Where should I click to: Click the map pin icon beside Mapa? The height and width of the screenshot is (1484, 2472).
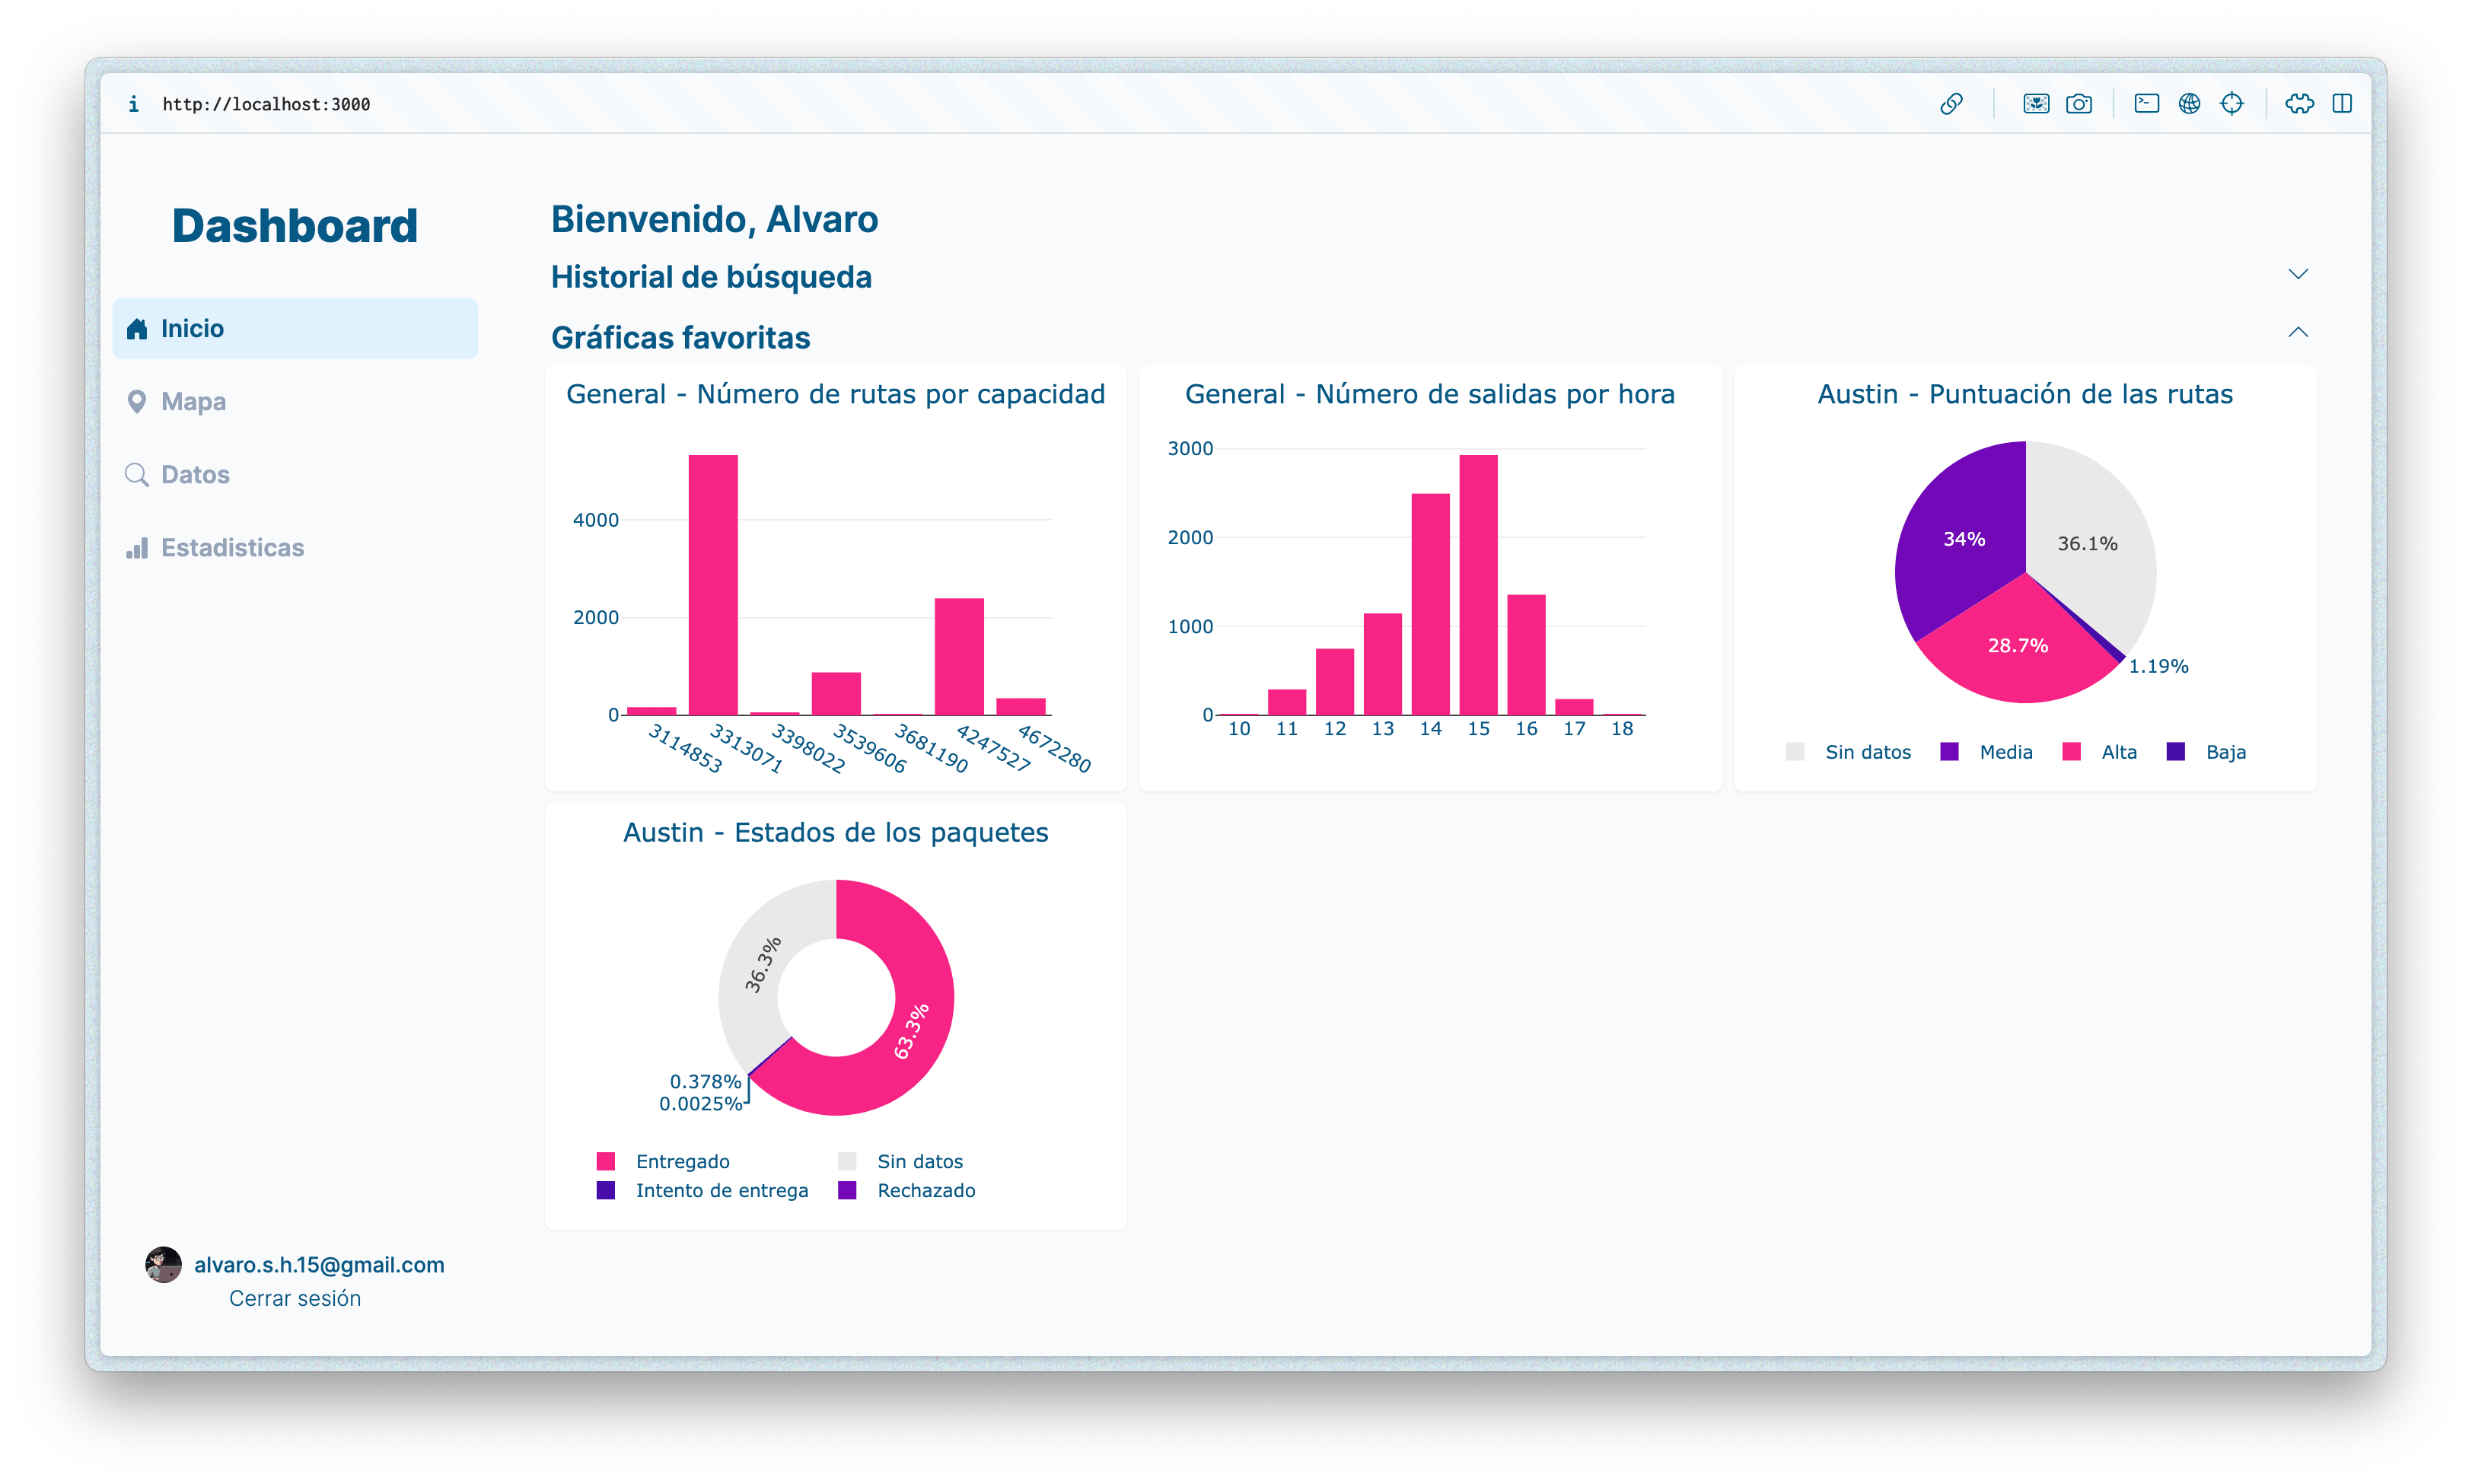click(x=137, y=402)
